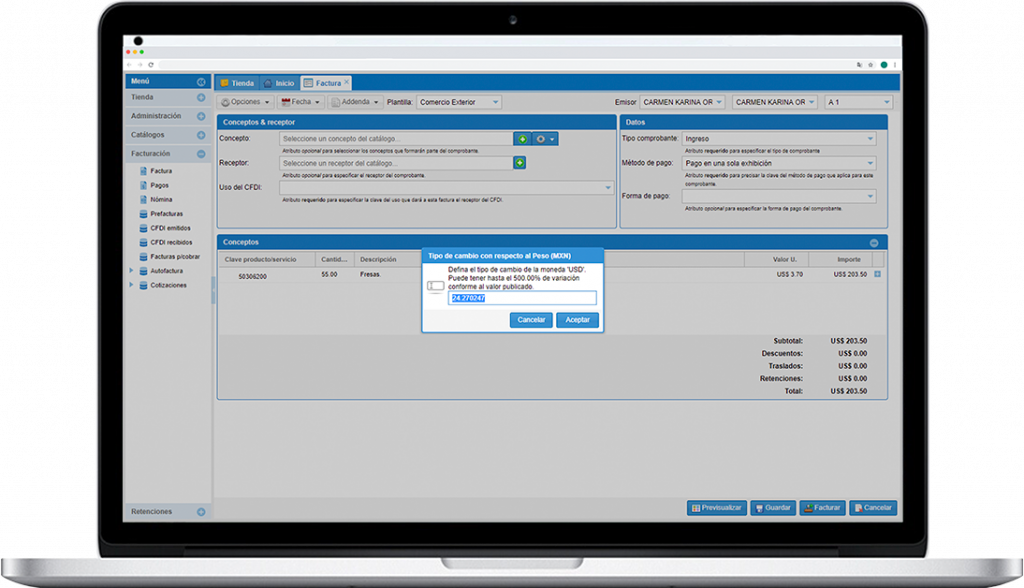Click the green add button beside Concepto field
Screen dimensions: 1024x588
[521, 139]
